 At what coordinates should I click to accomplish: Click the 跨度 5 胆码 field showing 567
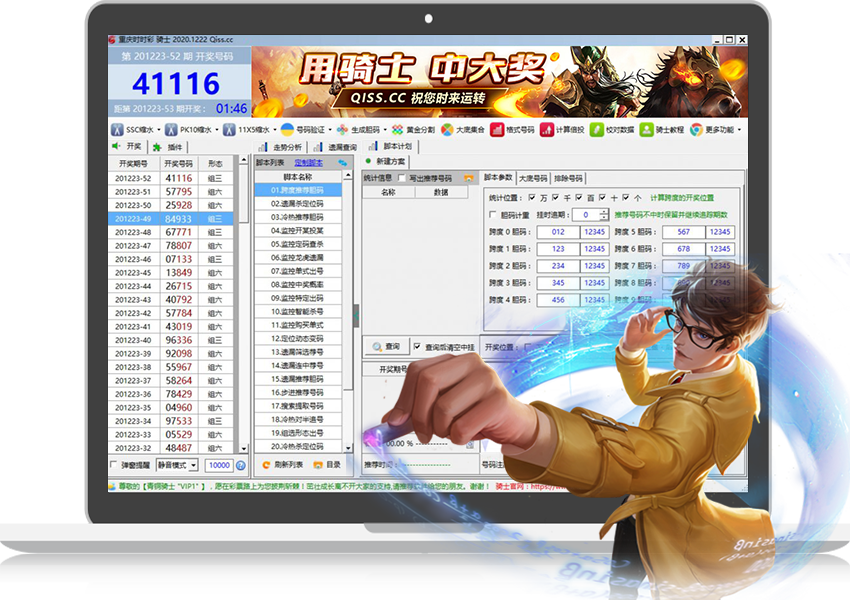[684, 232]
